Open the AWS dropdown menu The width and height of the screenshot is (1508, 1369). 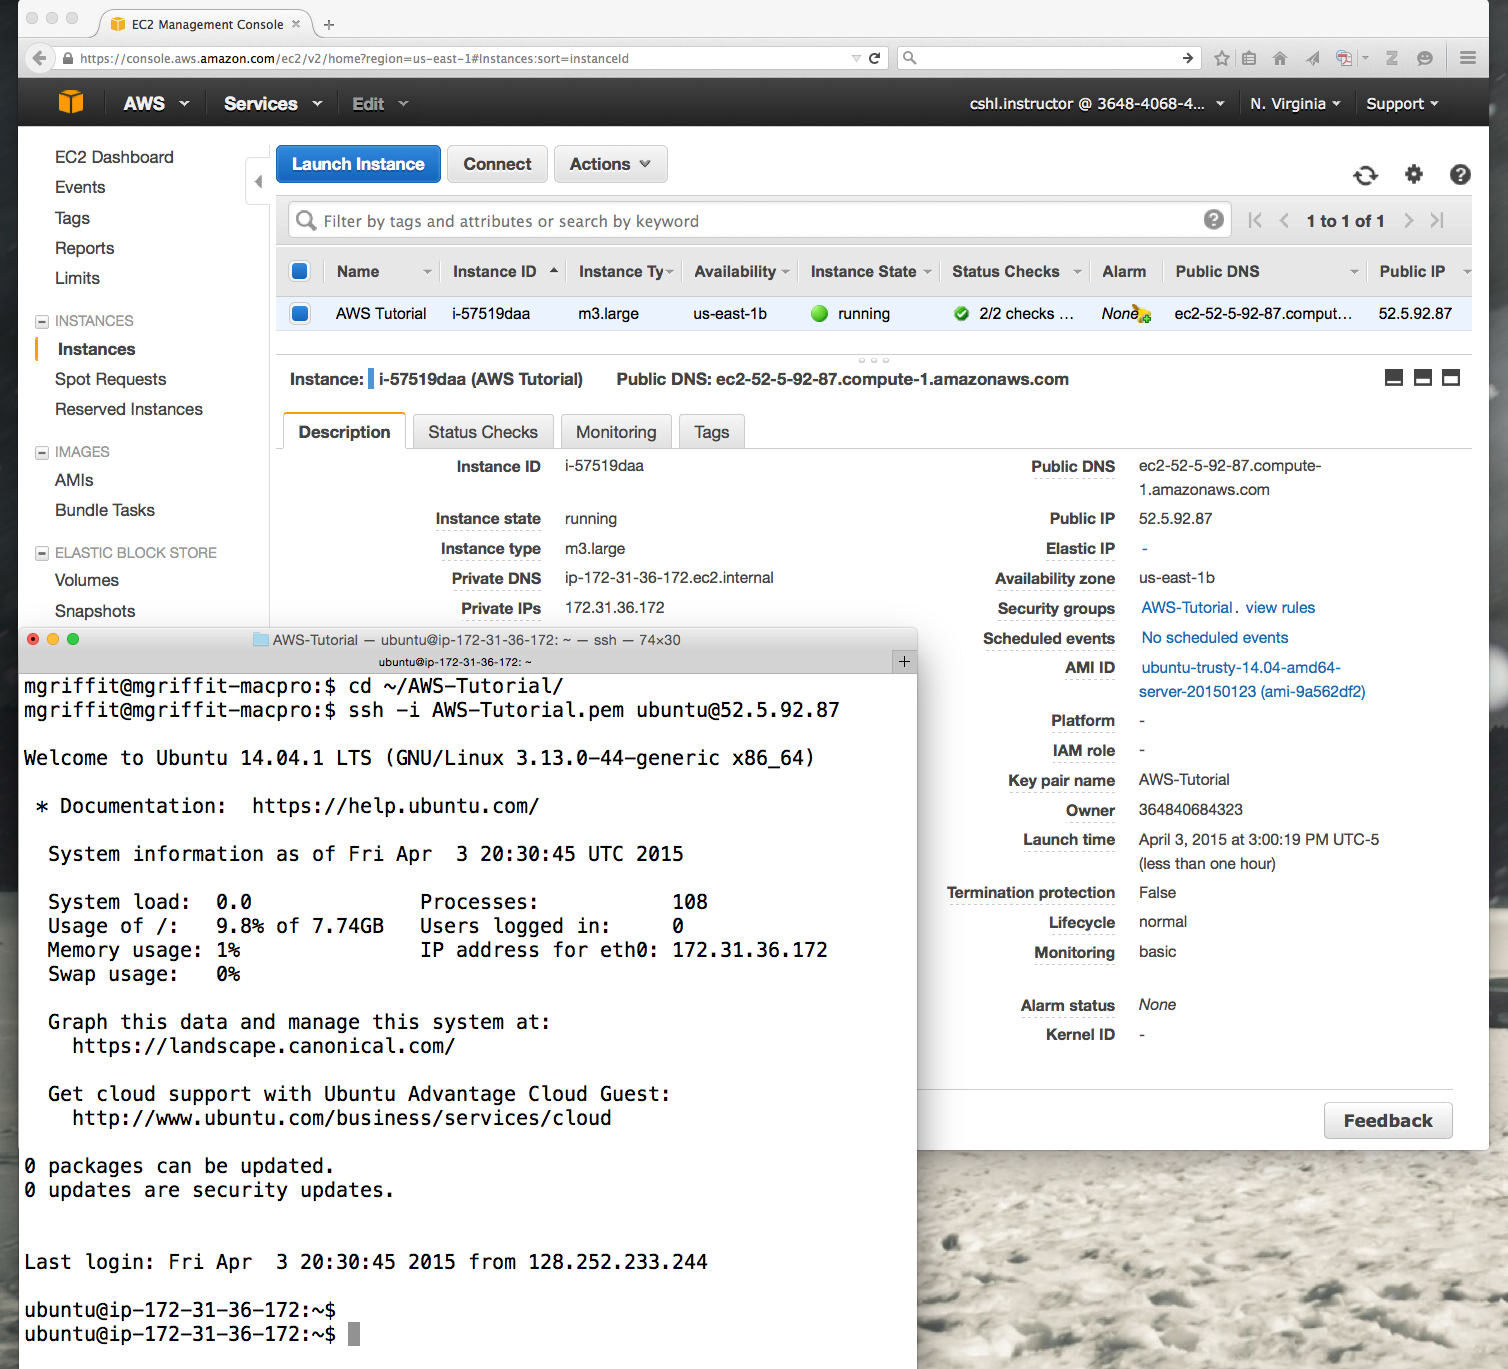(x=155, y=103)
